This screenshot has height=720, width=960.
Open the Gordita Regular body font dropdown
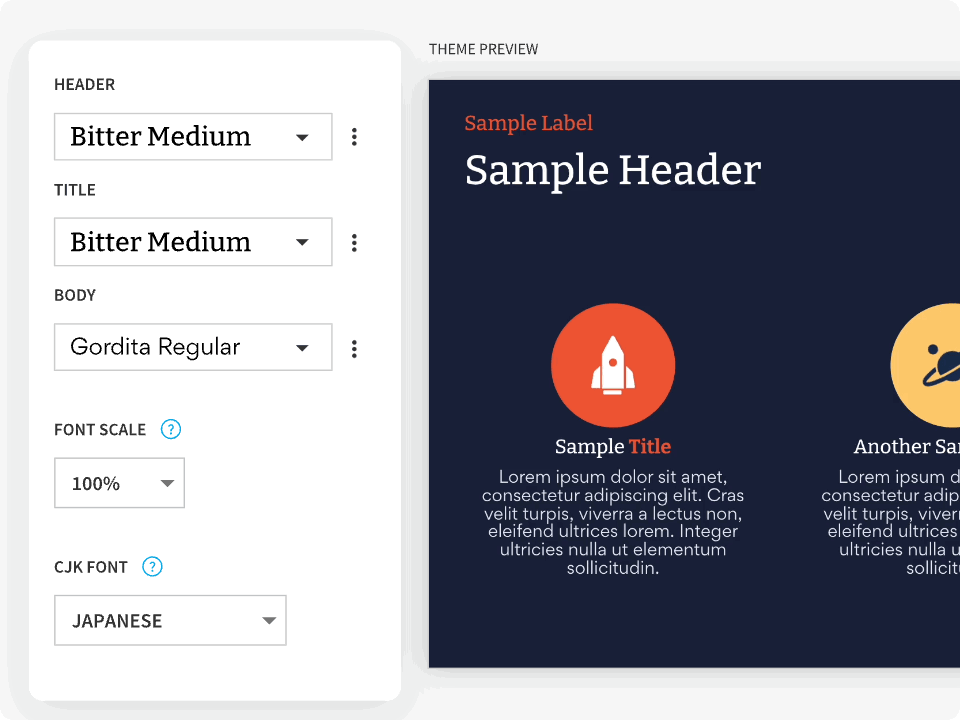click(x=193, y=347)
